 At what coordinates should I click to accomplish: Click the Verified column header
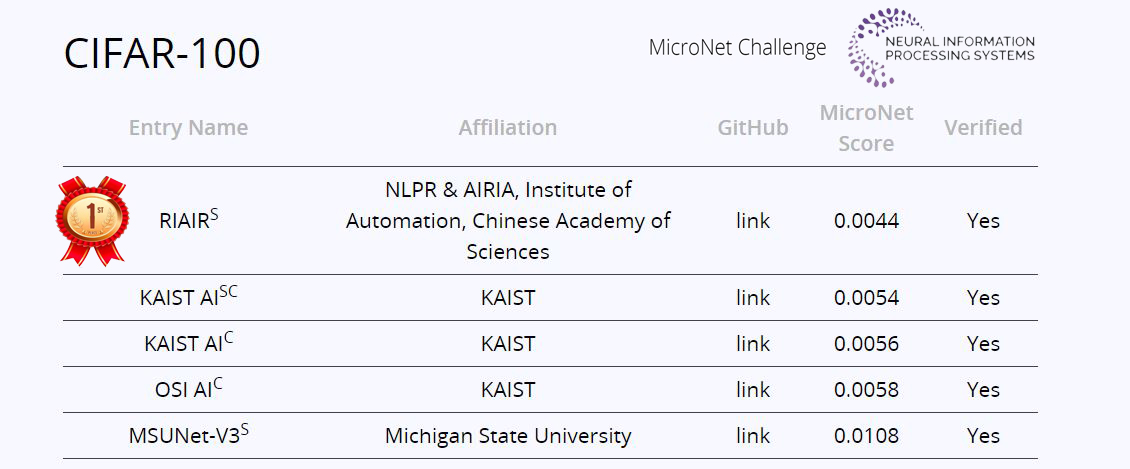983,127
